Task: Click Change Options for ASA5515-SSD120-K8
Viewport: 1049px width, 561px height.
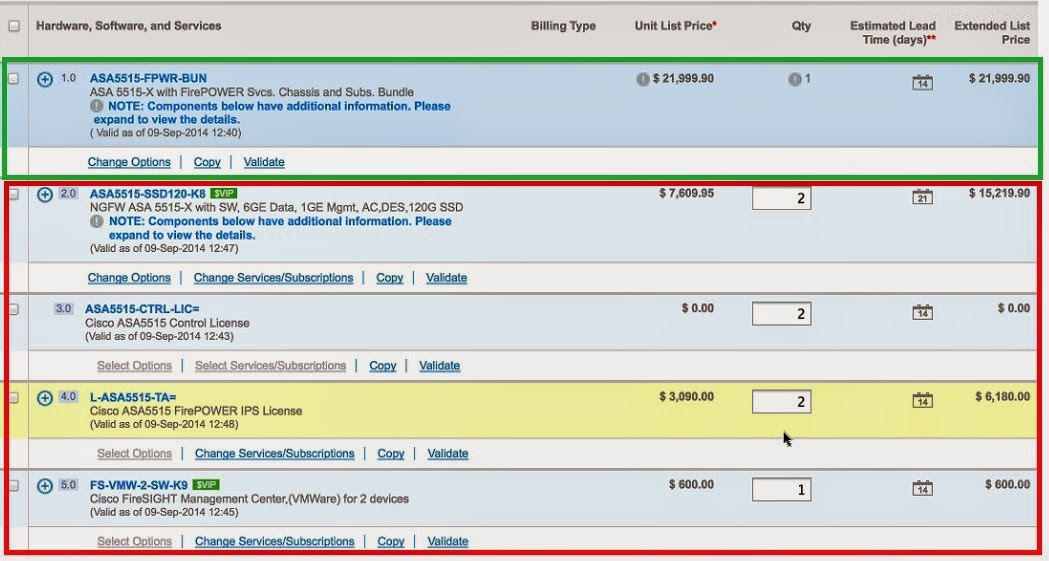Action: pyautogui.click(x=129, y=278)
